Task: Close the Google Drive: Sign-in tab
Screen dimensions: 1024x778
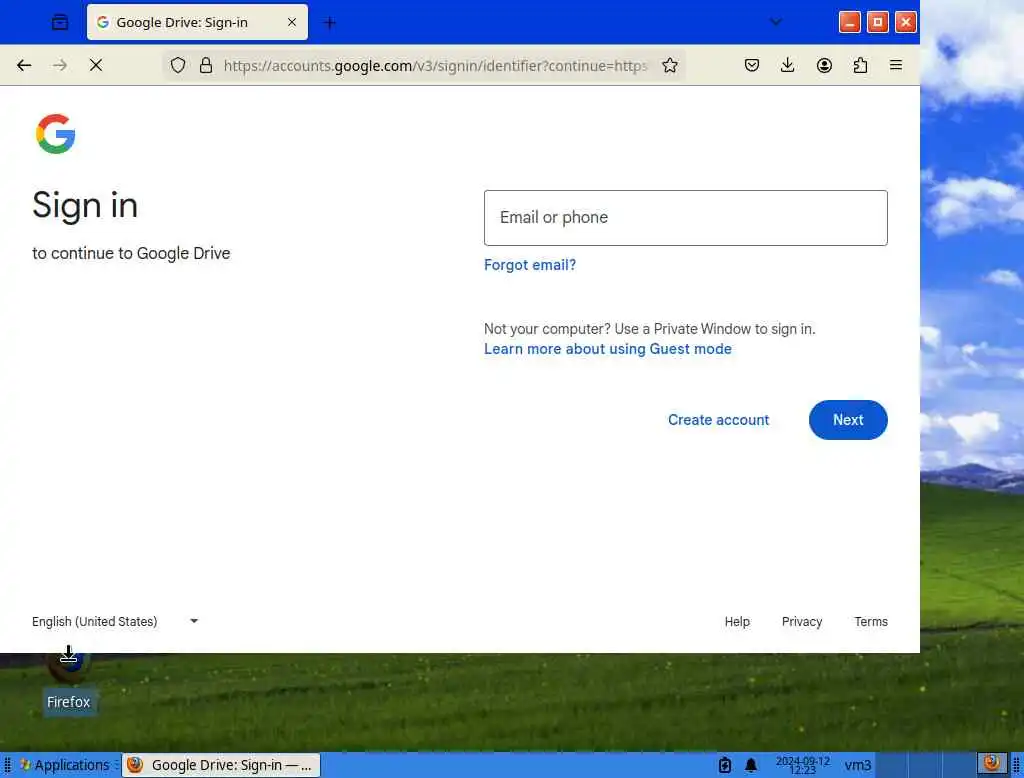Action: [x=292, y=22]
